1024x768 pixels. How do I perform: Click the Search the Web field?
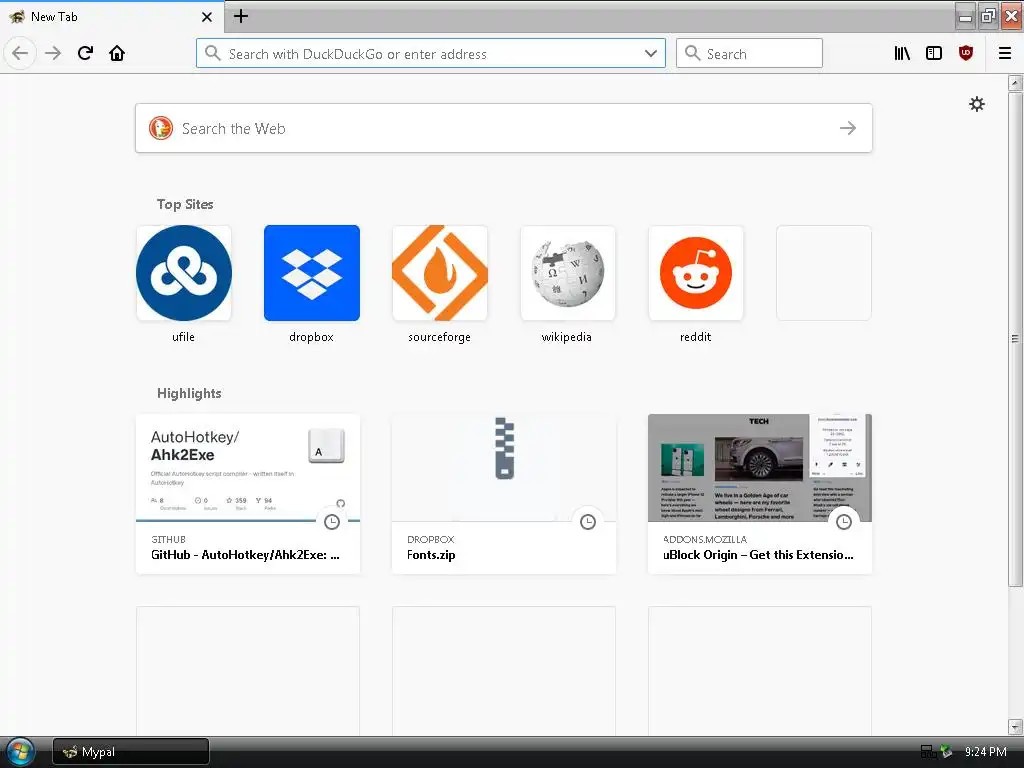point(504,128)
